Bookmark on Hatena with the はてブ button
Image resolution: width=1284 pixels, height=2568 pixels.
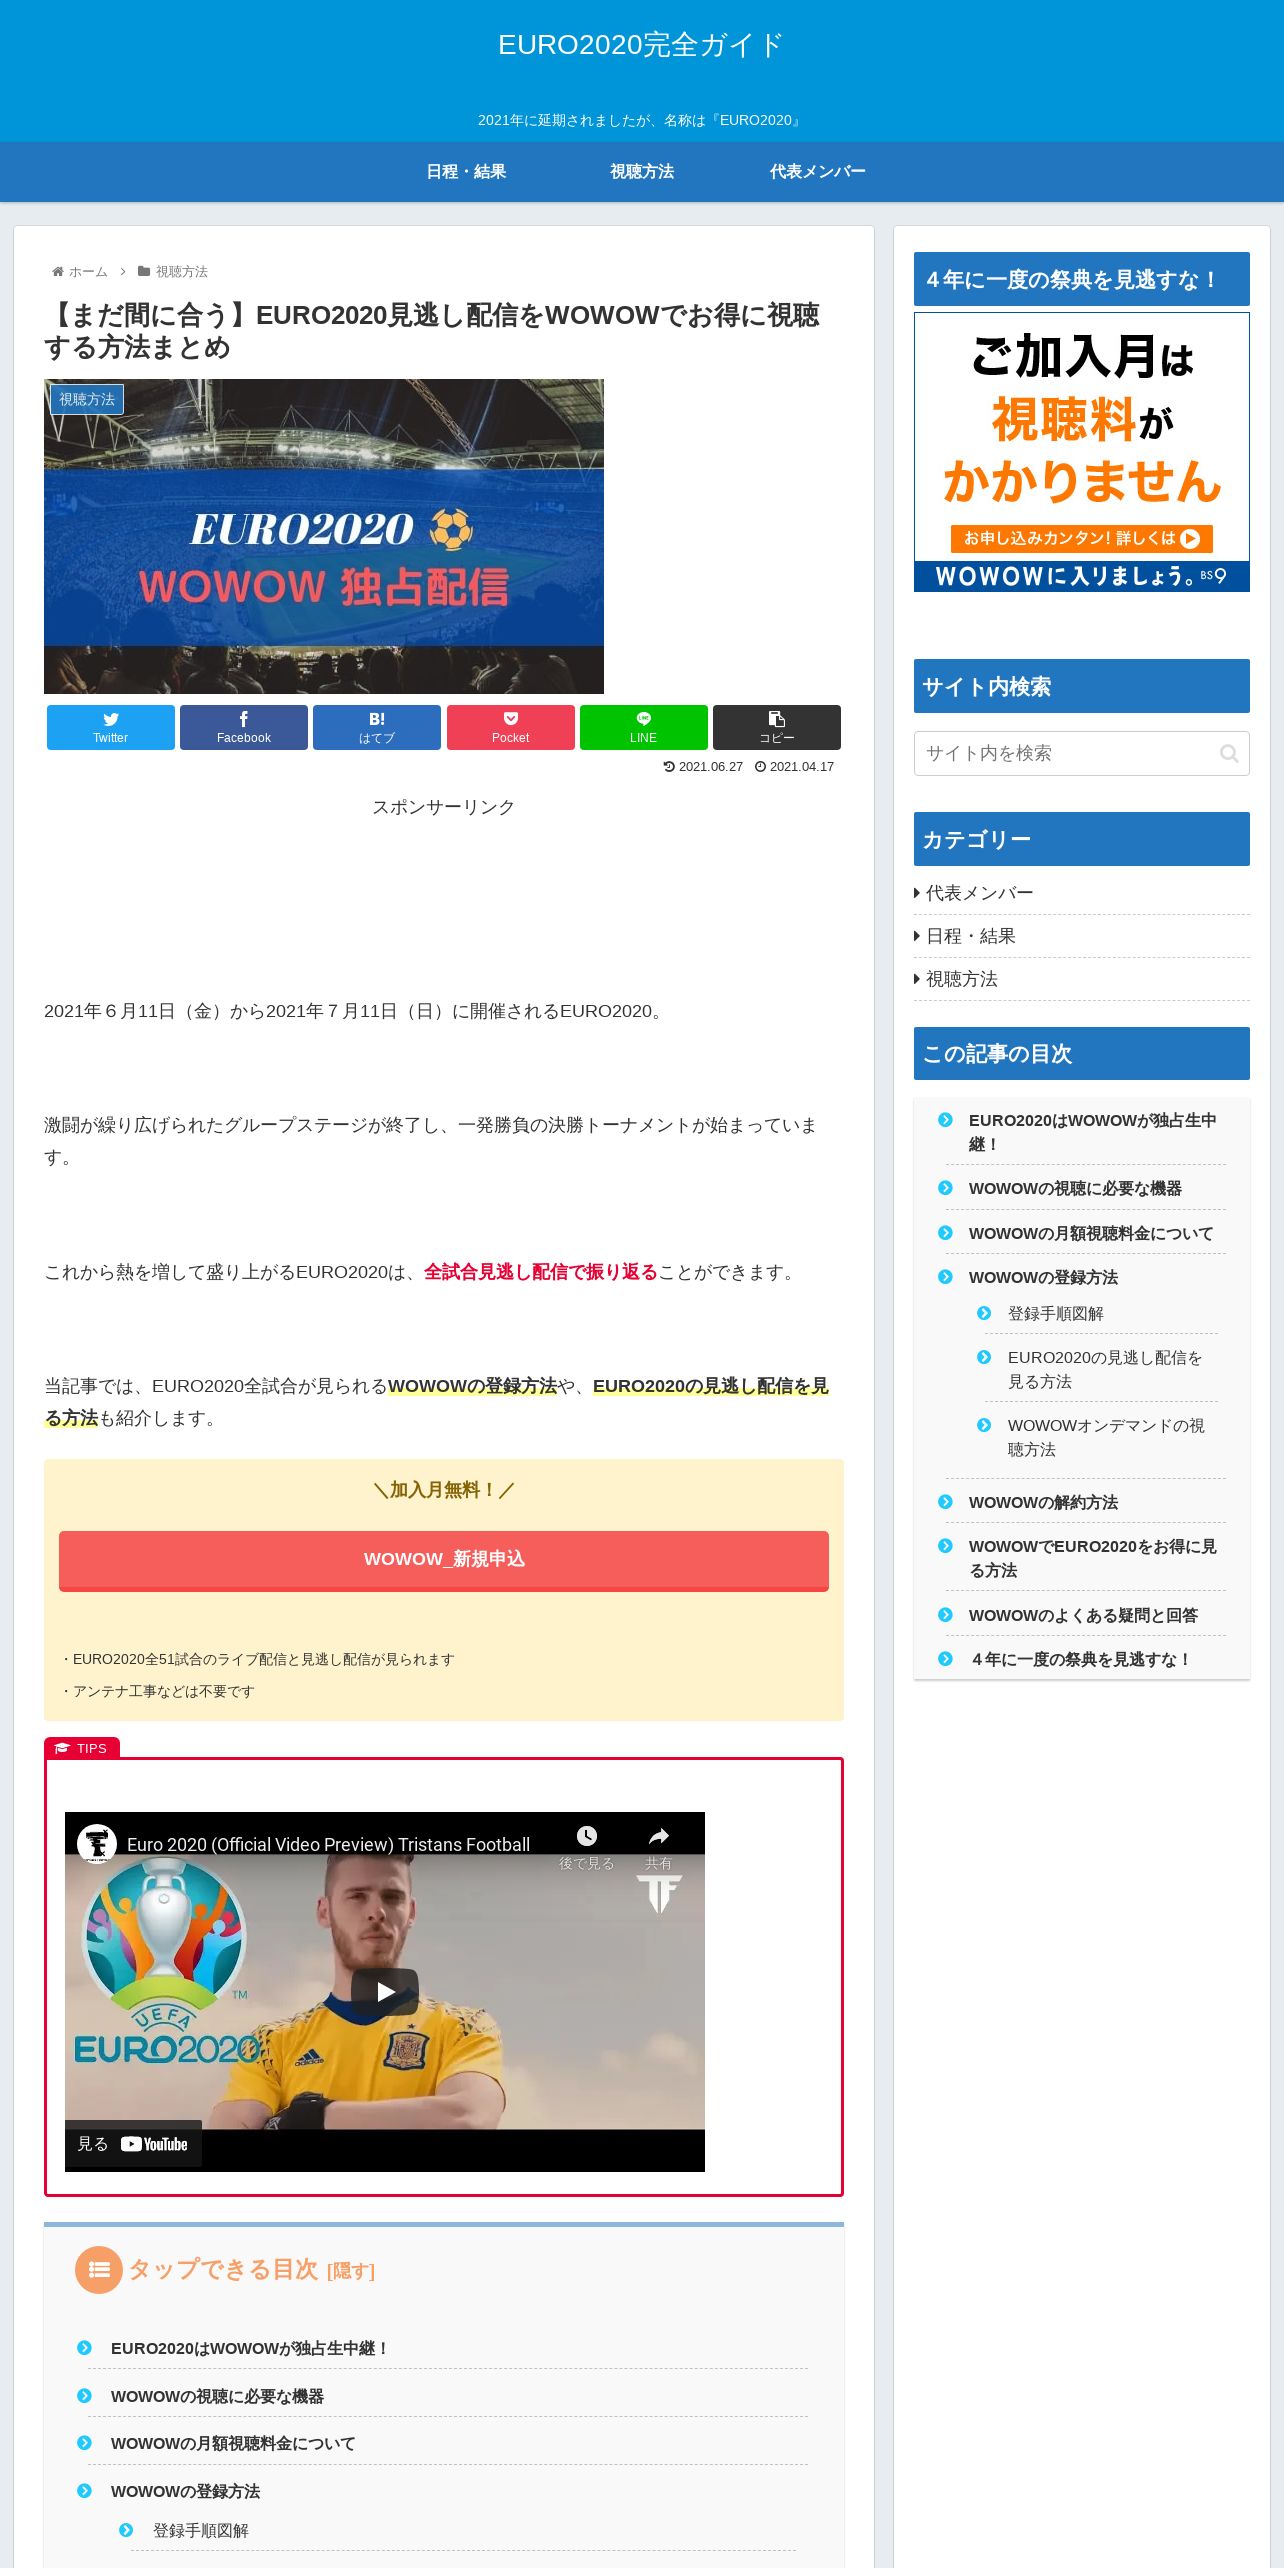pyautogui.click(x=377, y=727)
